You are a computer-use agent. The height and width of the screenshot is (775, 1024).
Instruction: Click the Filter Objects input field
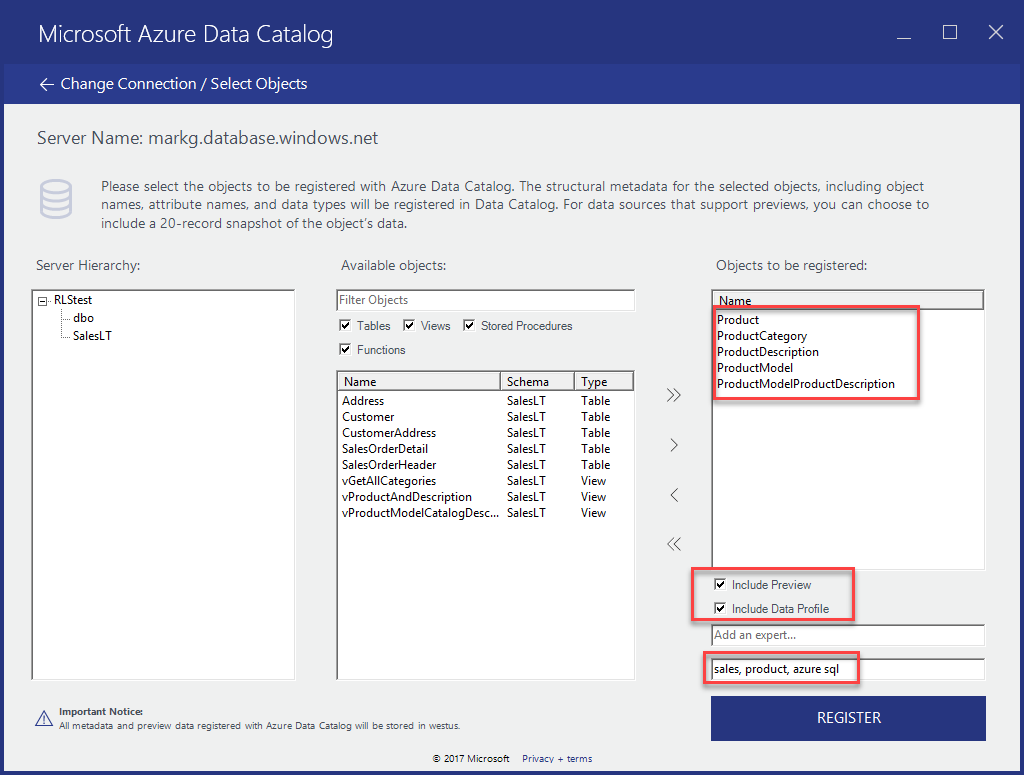[x=485, y=300]
